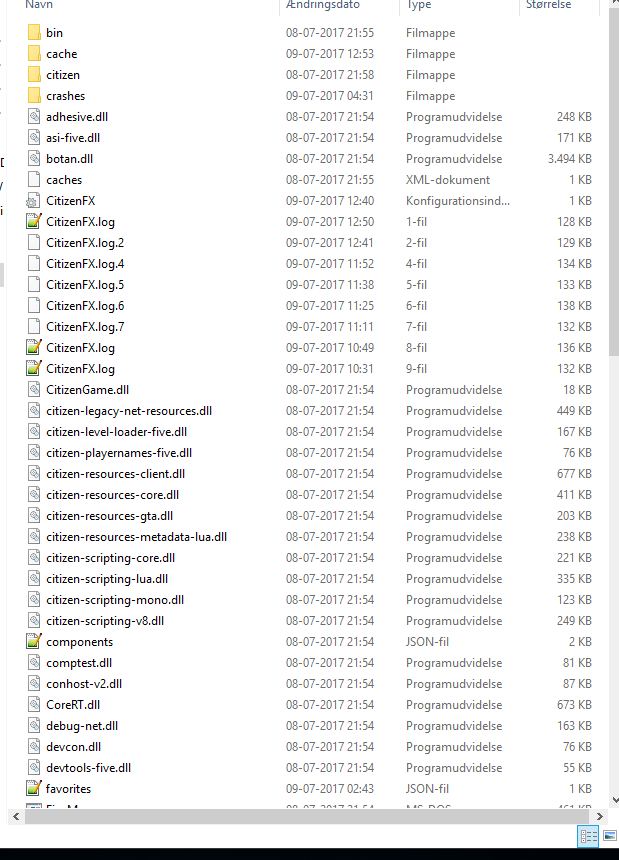Click the 3.494 KB size of botan.dll

(x=570, y=159)
